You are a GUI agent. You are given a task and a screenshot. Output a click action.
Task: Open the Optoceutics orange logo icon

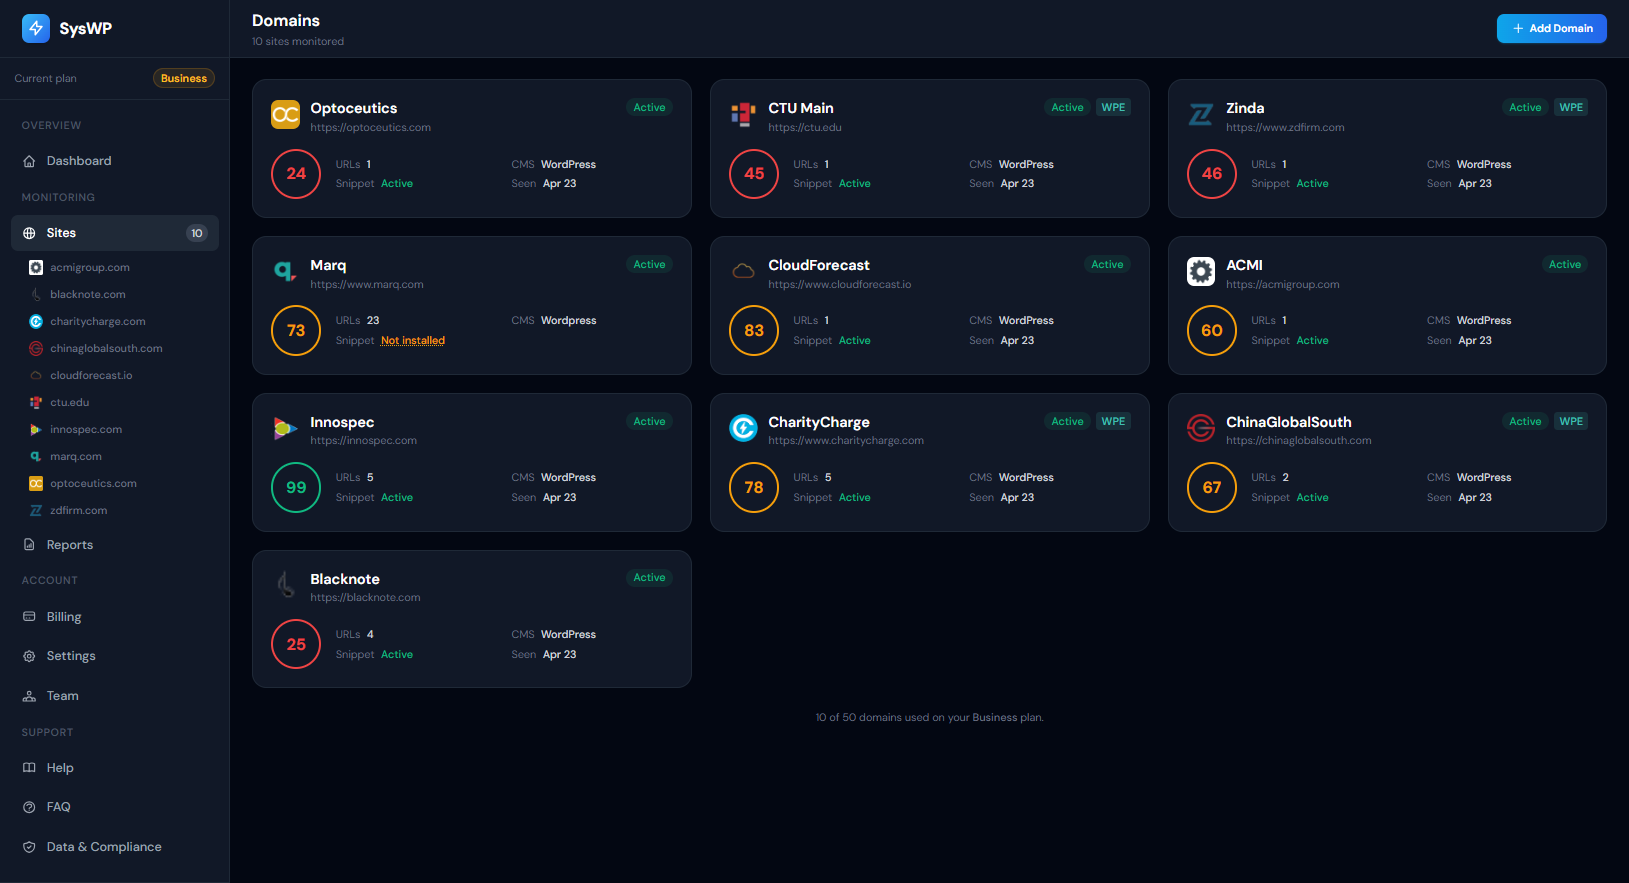(285, 115)
